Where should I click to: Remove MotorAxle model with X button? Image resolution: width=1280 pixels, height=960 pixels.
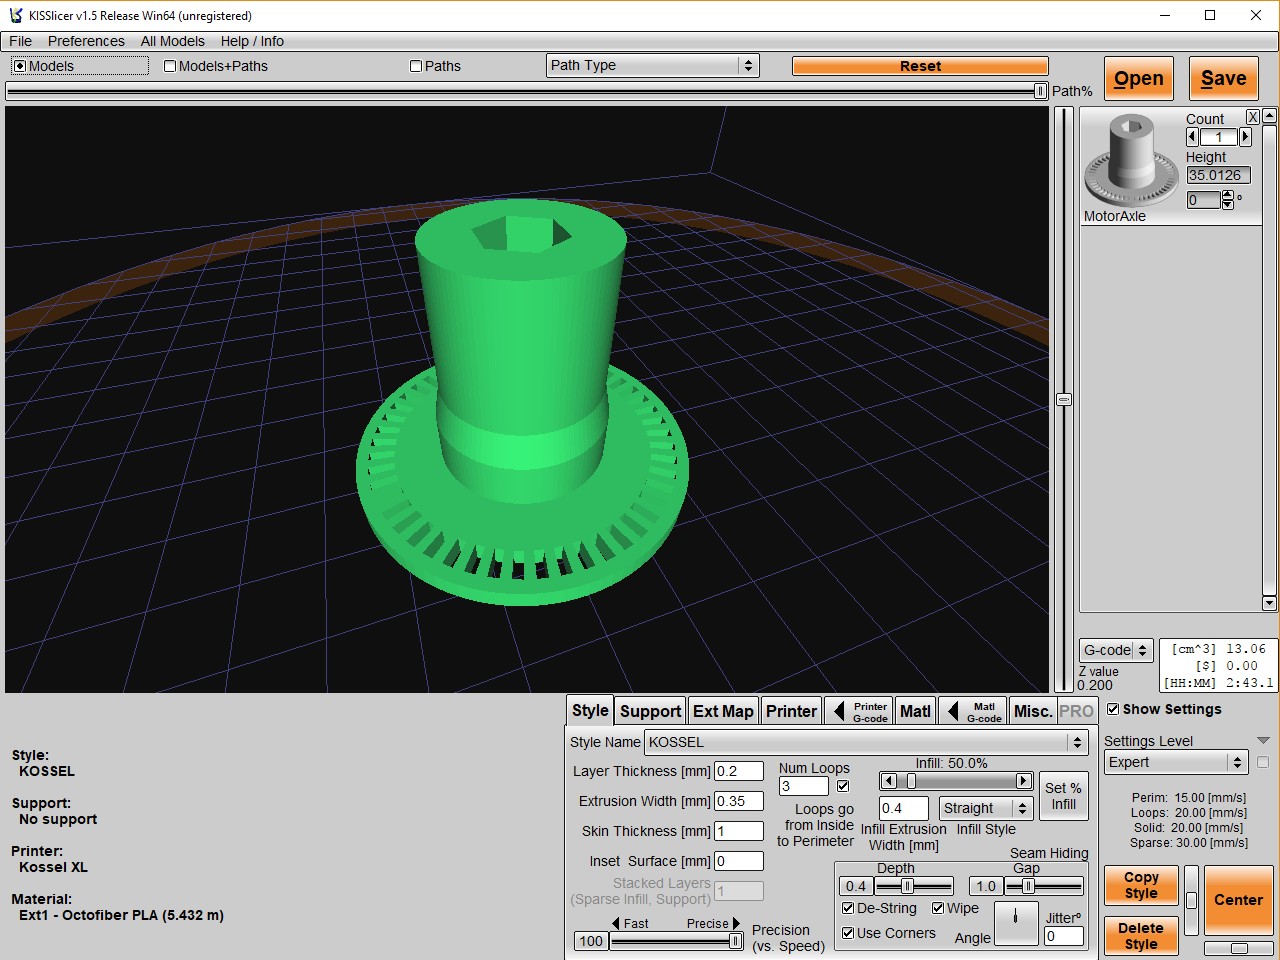1252,117
